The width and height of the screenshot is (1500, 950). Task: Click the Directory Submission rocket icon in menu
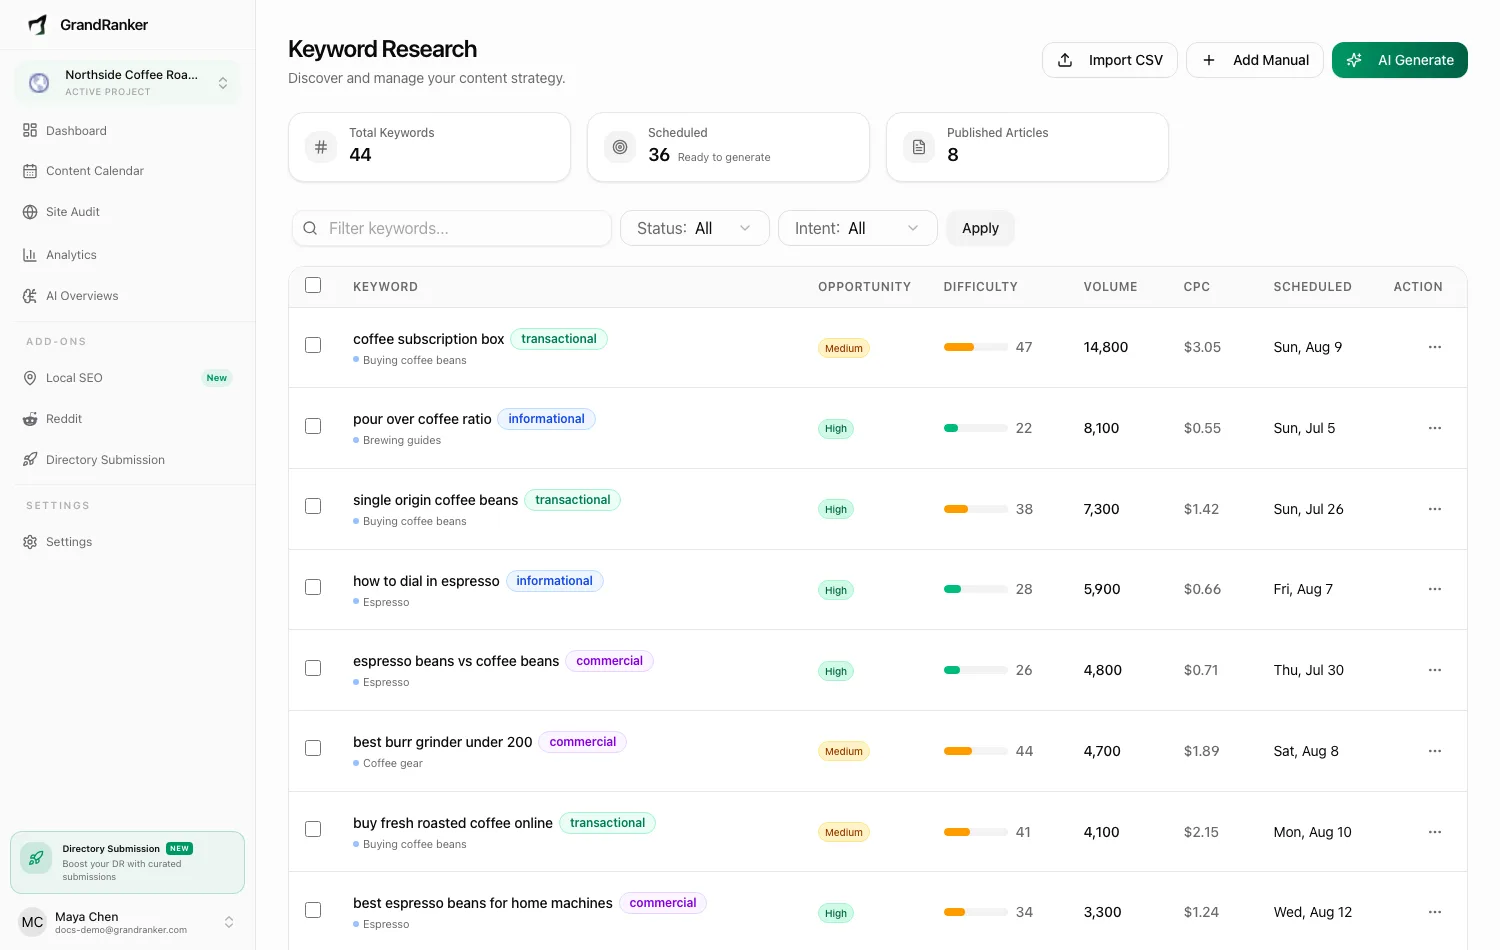click(x=30, y=460)
